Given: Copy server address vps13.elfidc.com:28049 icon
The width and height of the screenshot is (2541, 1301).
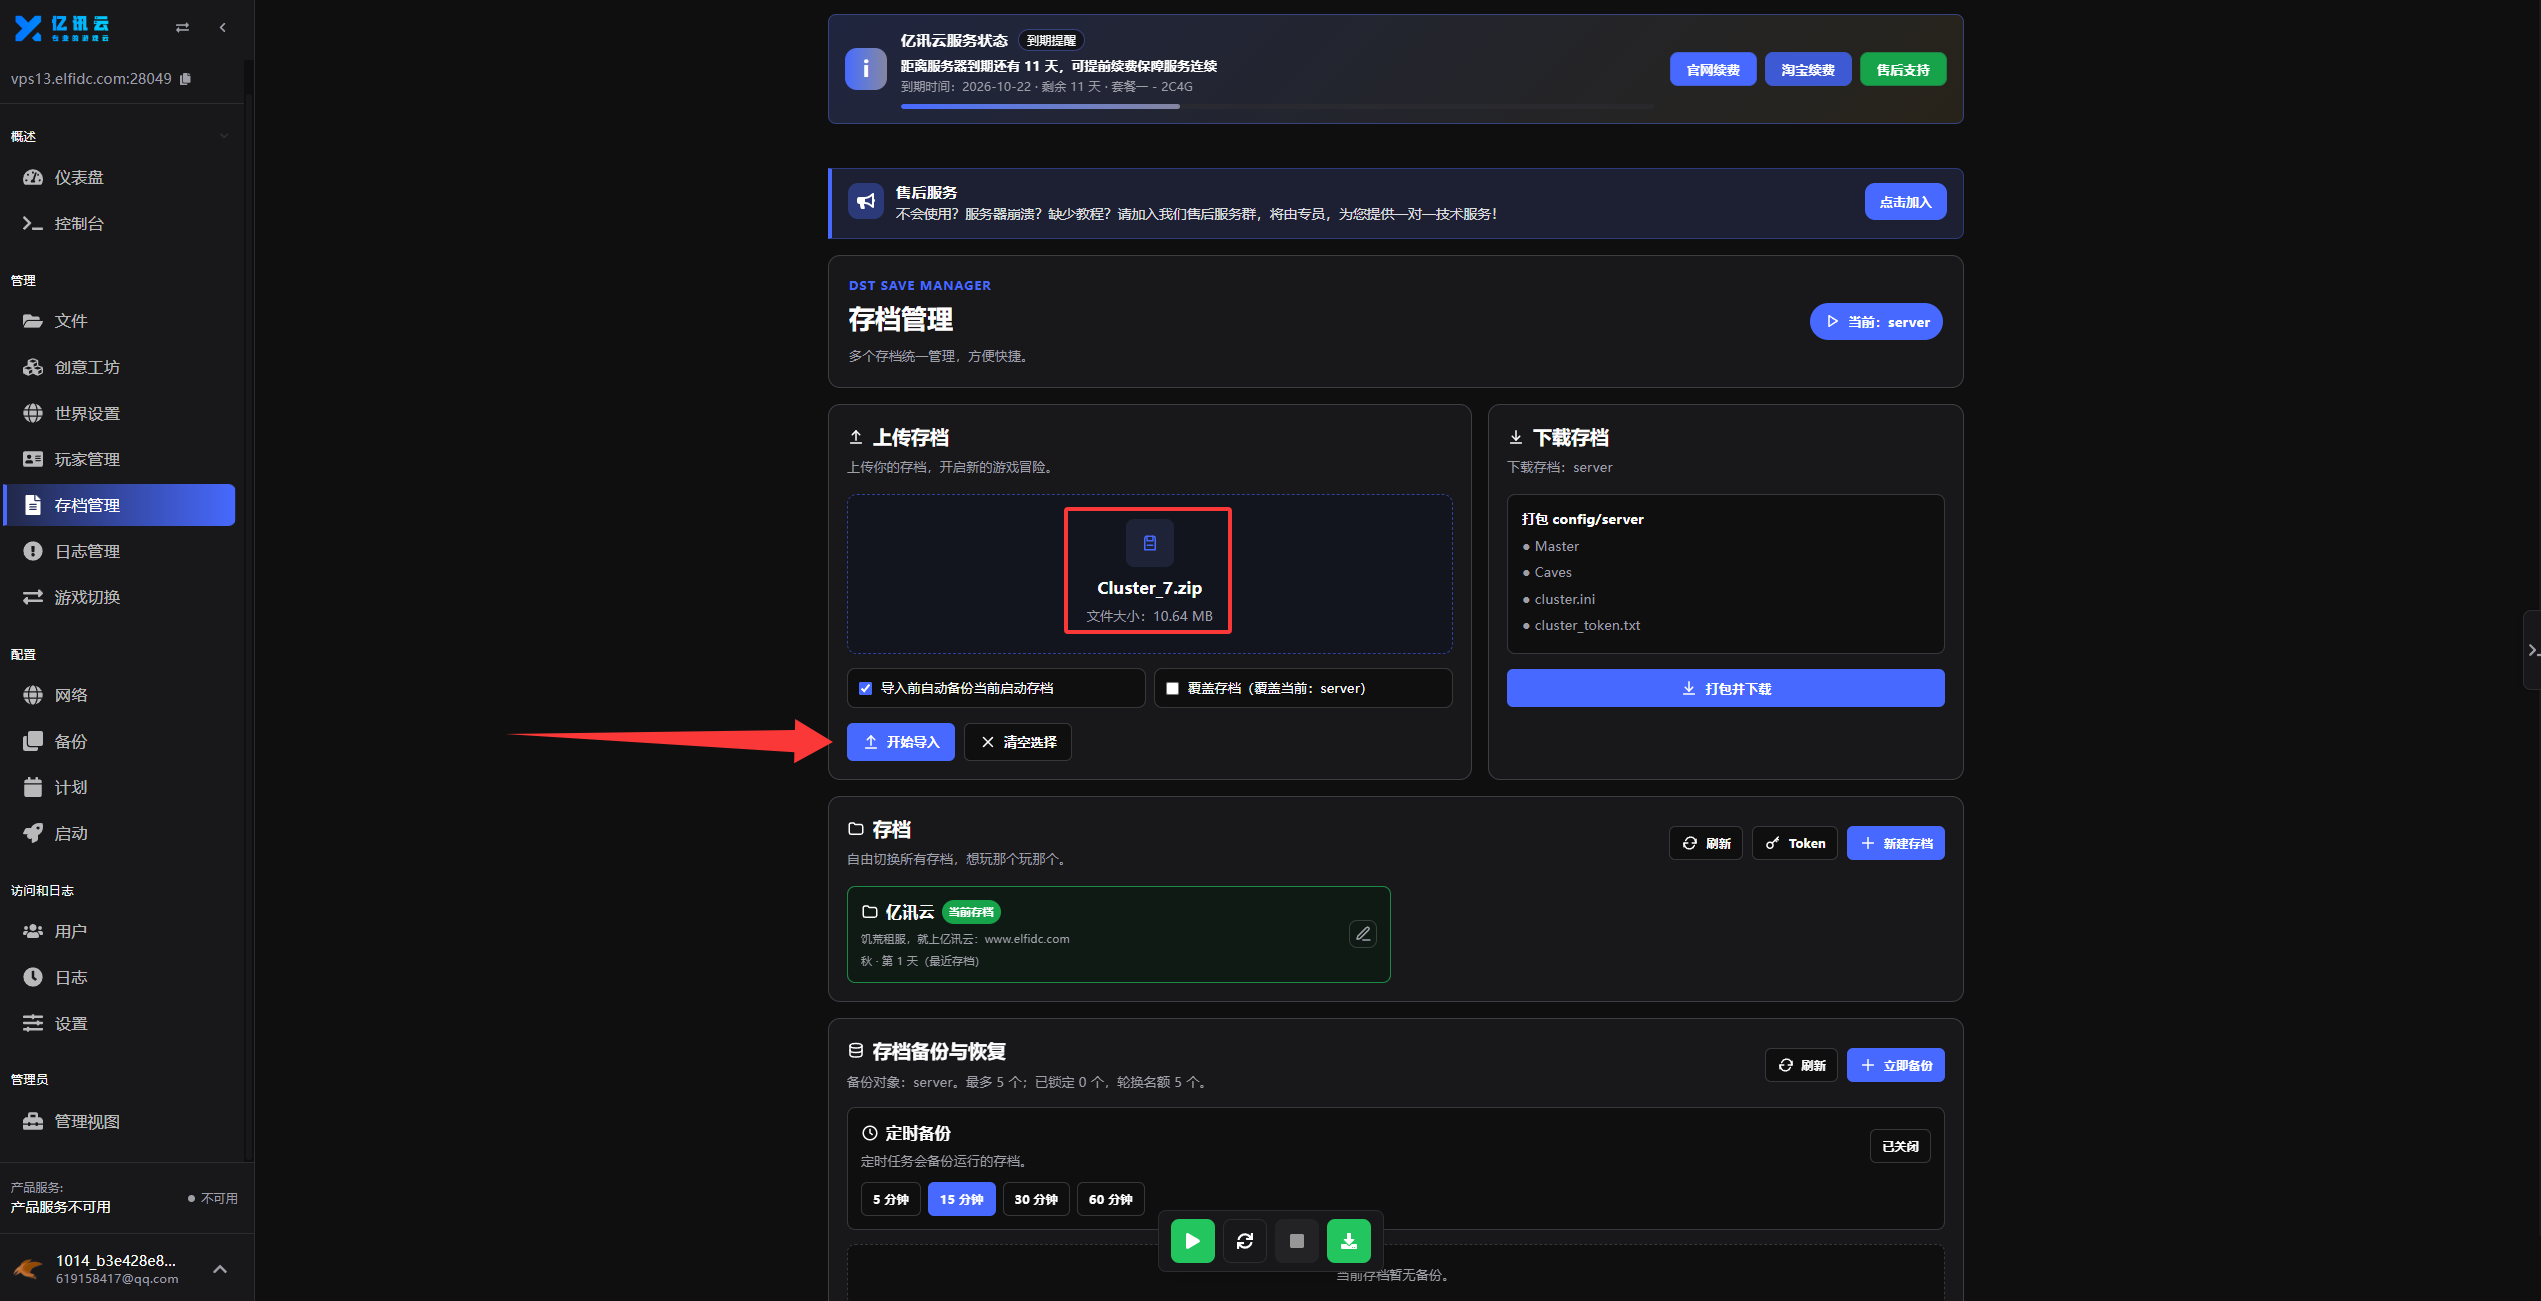Looking at the screenshot, I should click(x=185, y=79).
